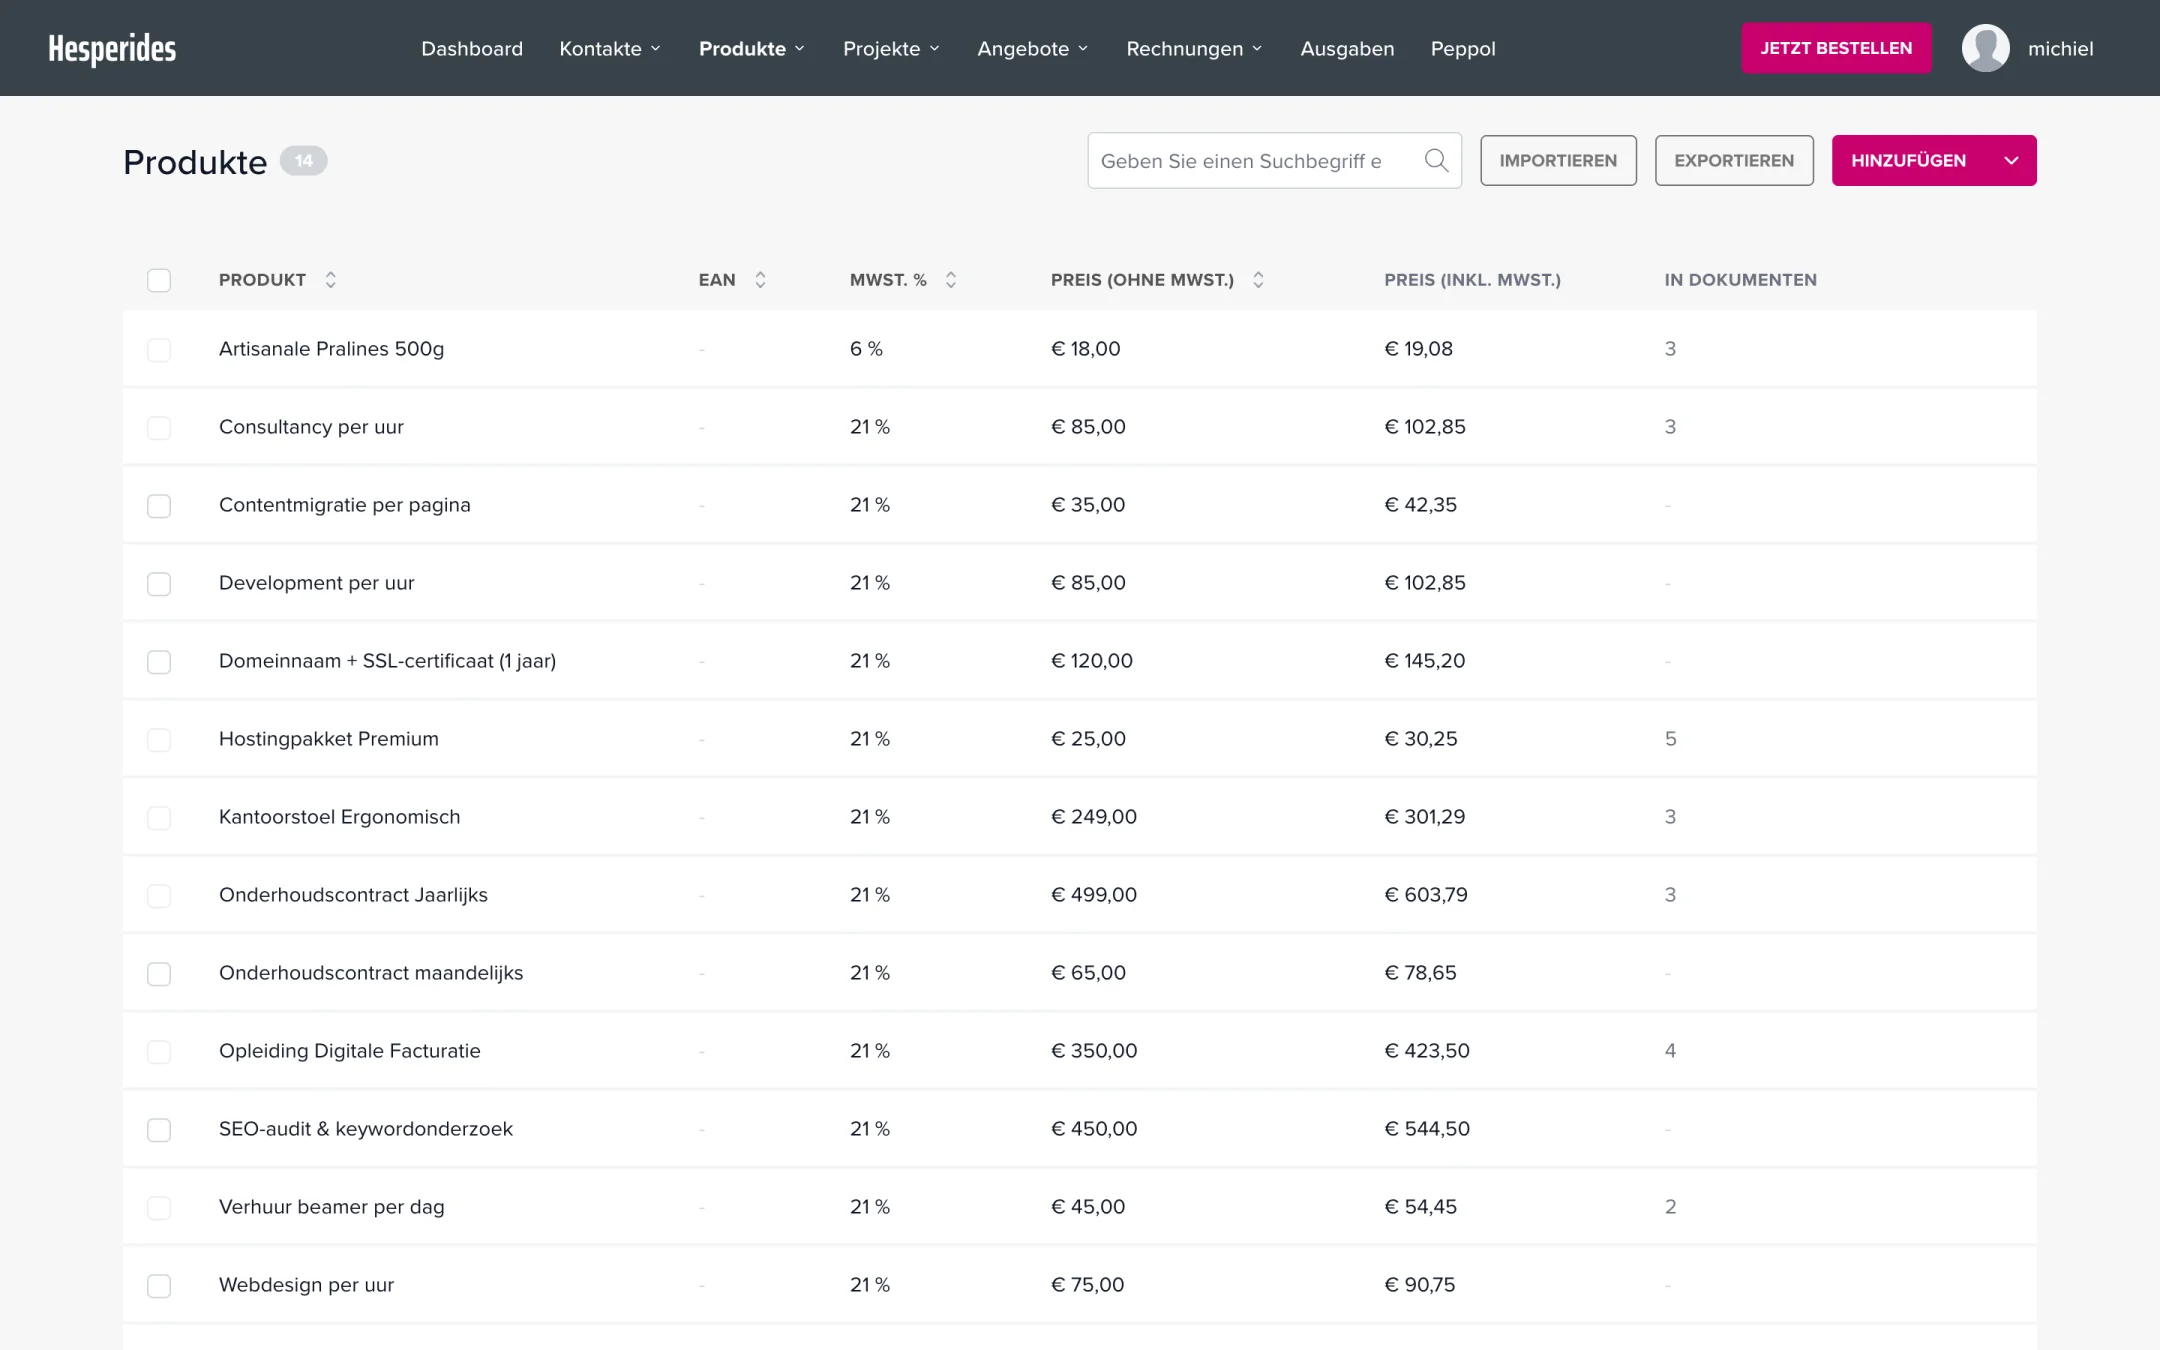Go to the Peppol section
Screen dimensions: 2160x1350
tap(1462, 48)
